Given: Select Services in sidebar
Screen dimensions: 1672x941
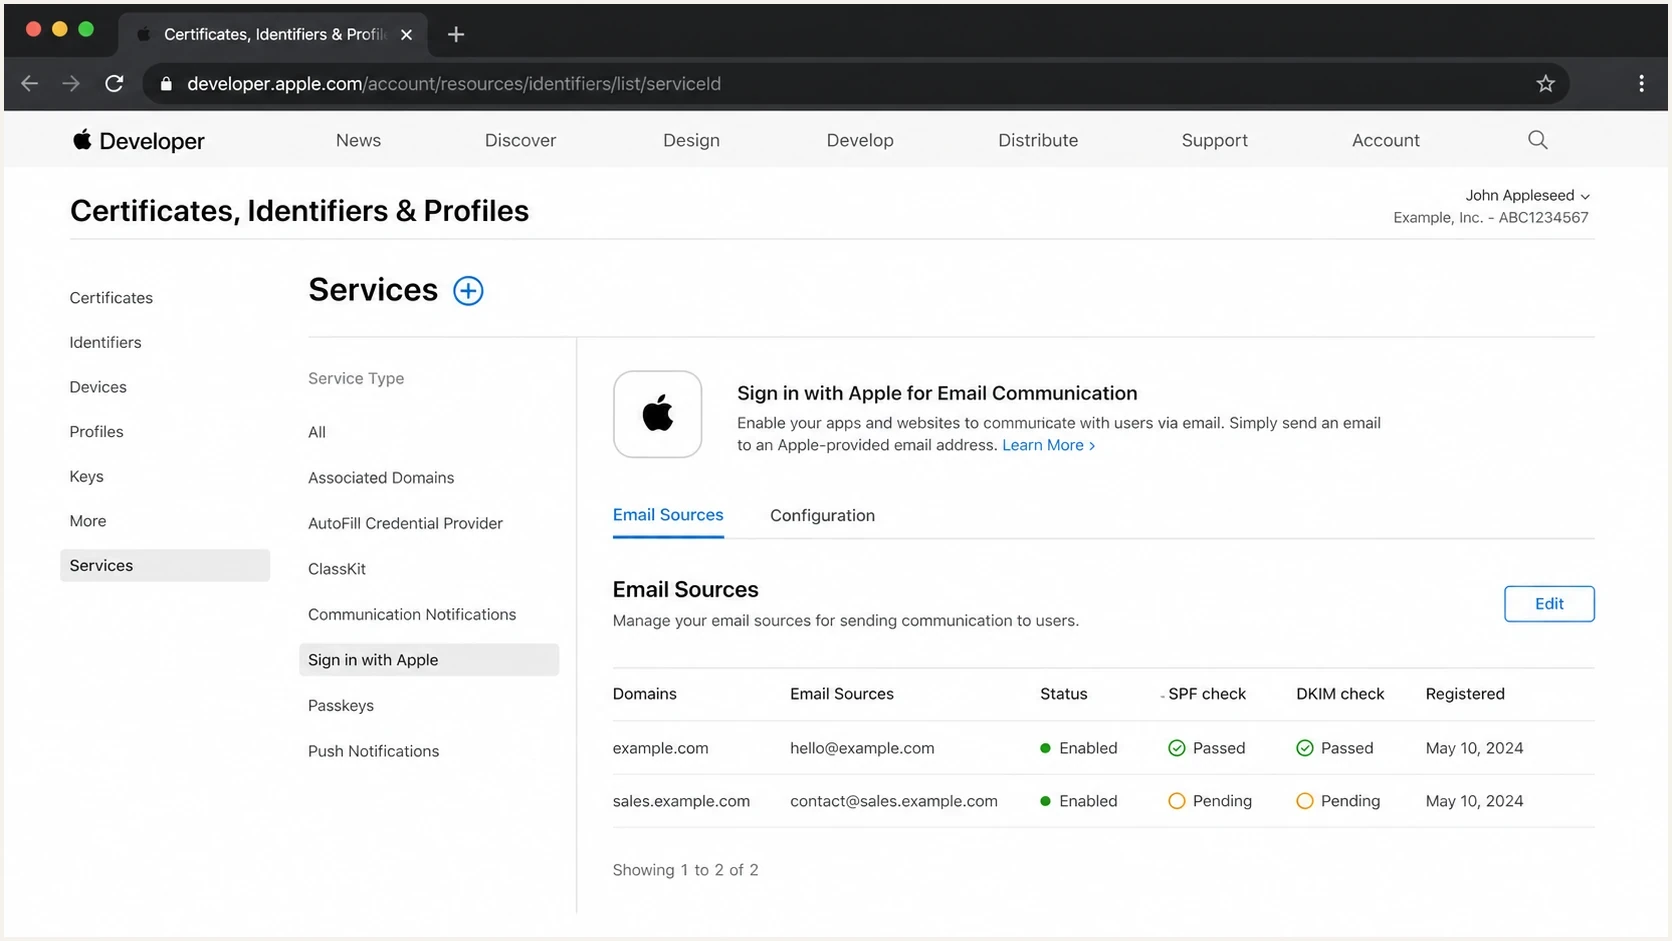Looking at the screenshot, I should click(x=165, y=566).
